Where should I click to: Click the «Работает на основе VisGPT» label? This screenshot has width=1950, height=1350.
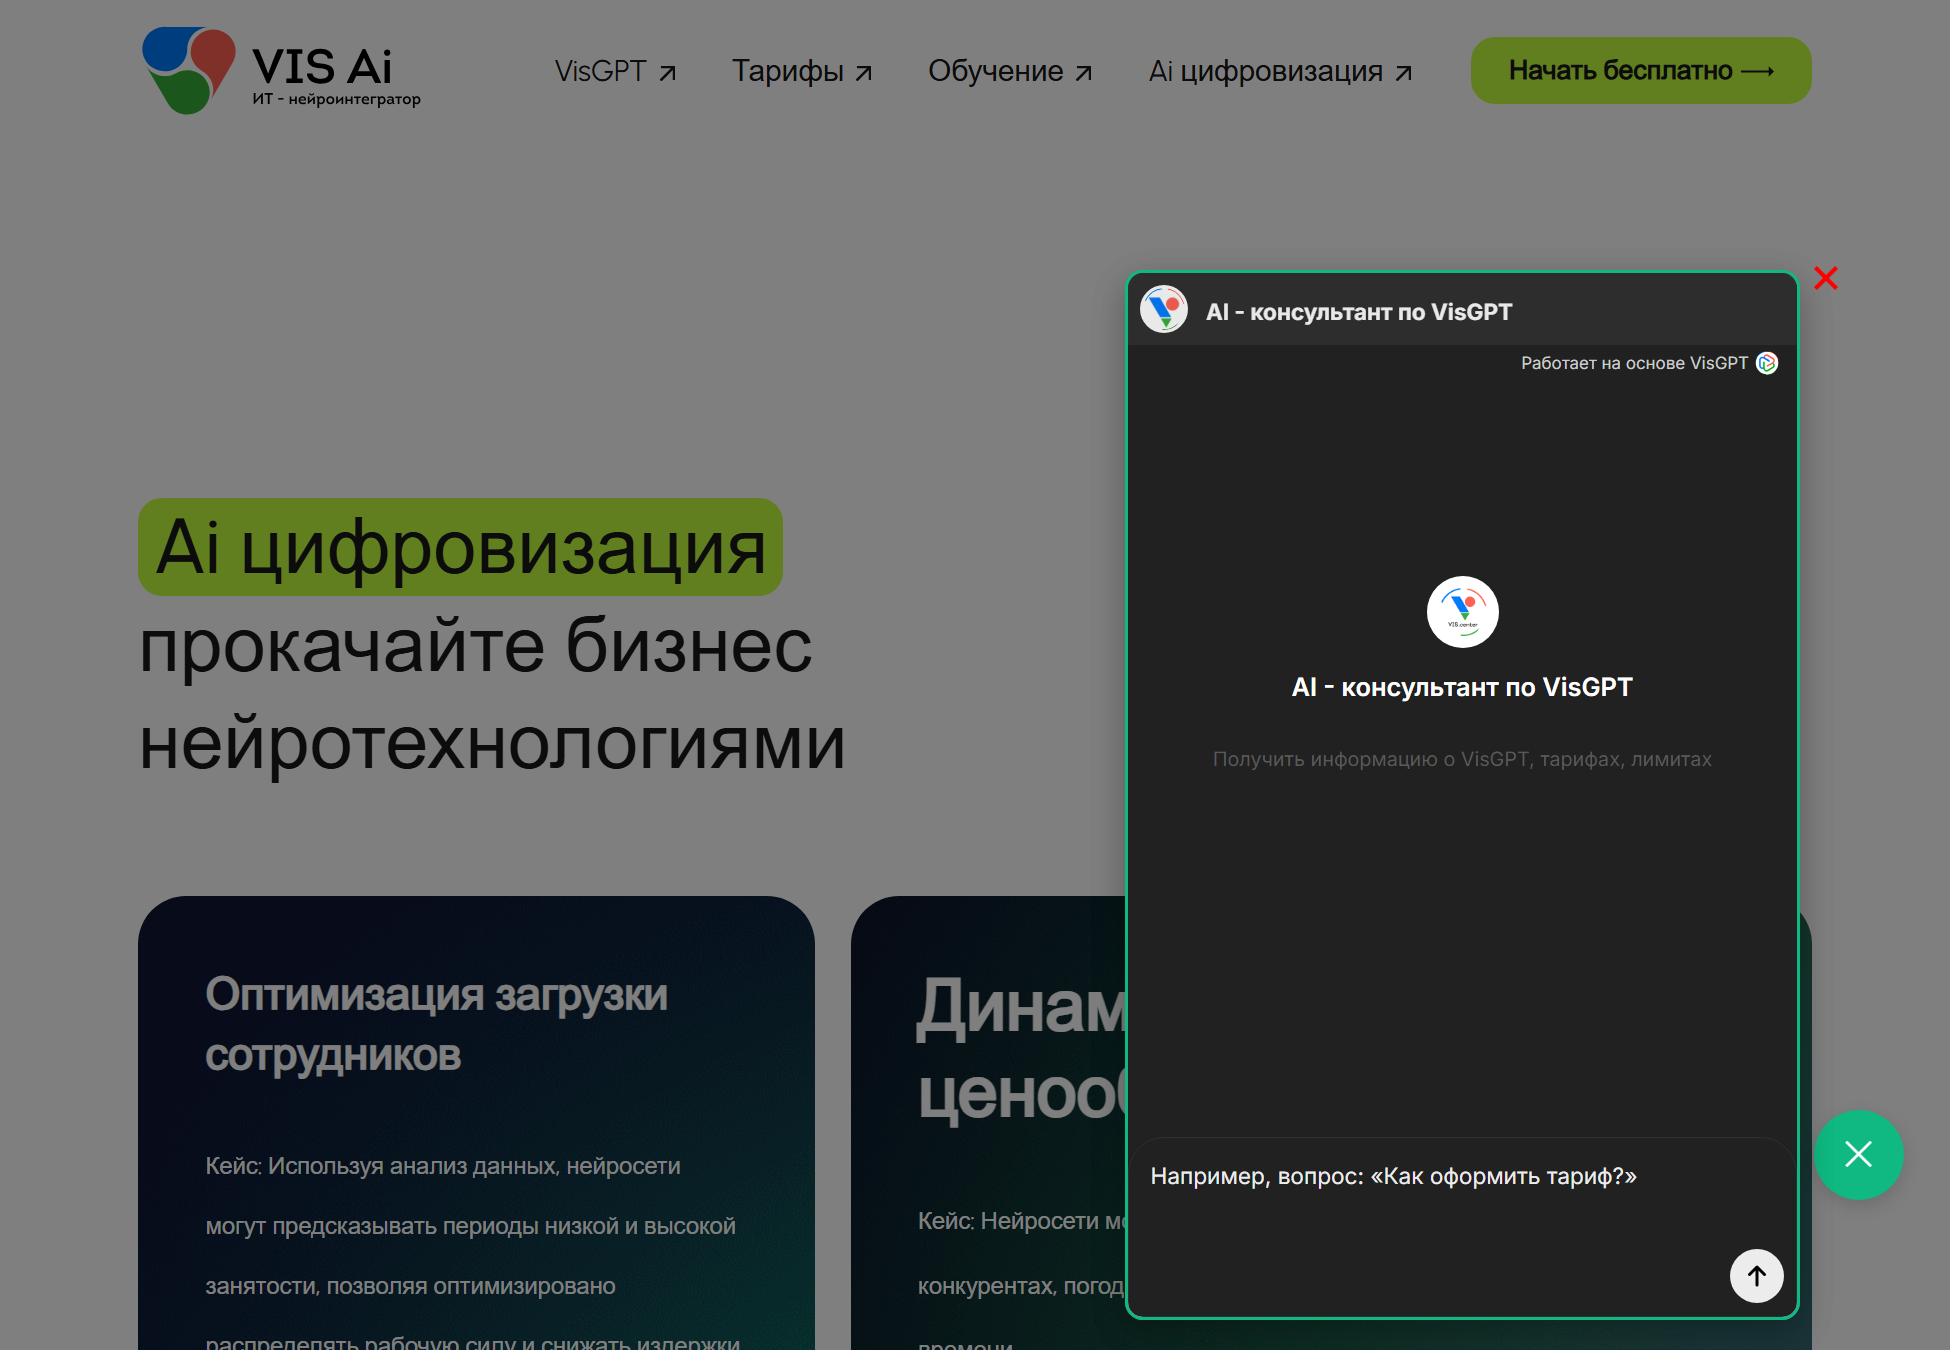coord(1632,363)
